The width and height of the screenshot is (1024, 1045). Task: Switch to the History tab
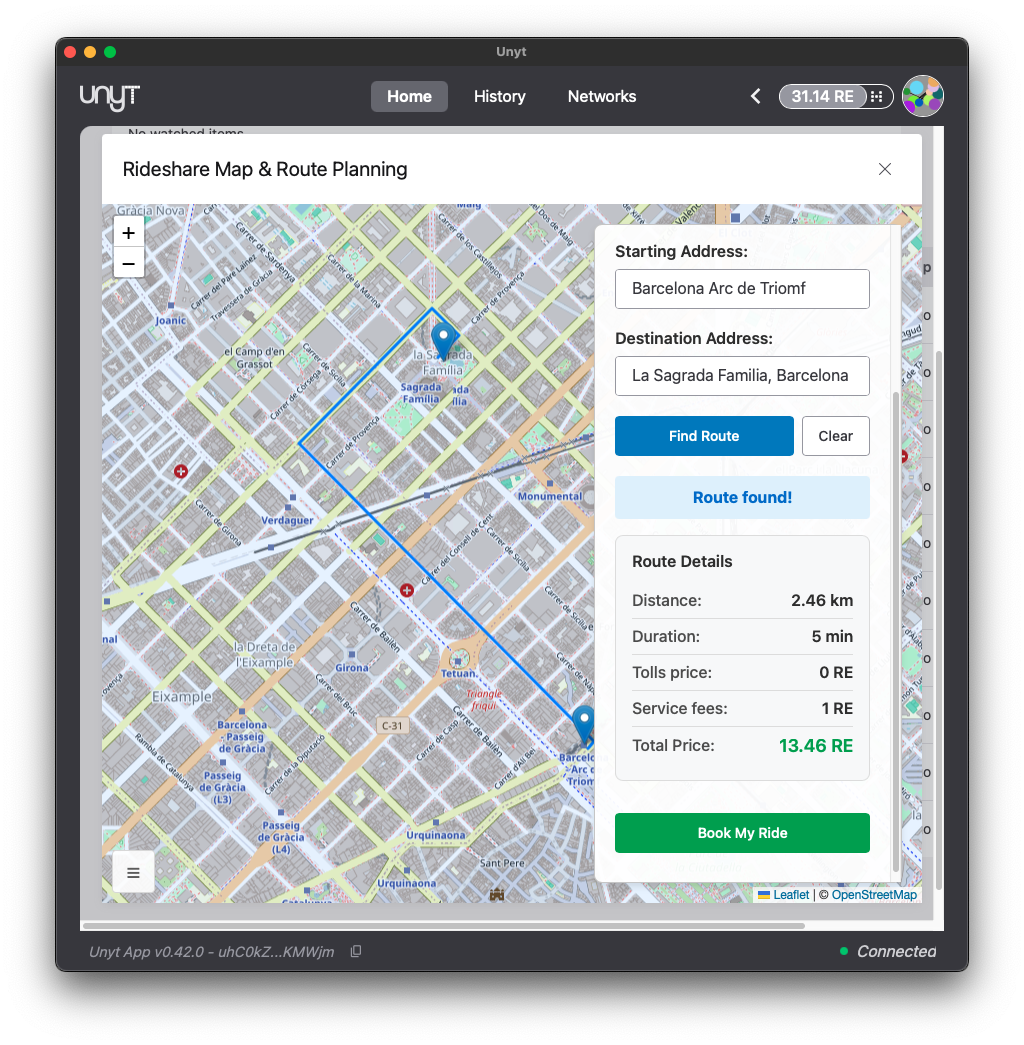pyautogui.click(x=499, y=96)
